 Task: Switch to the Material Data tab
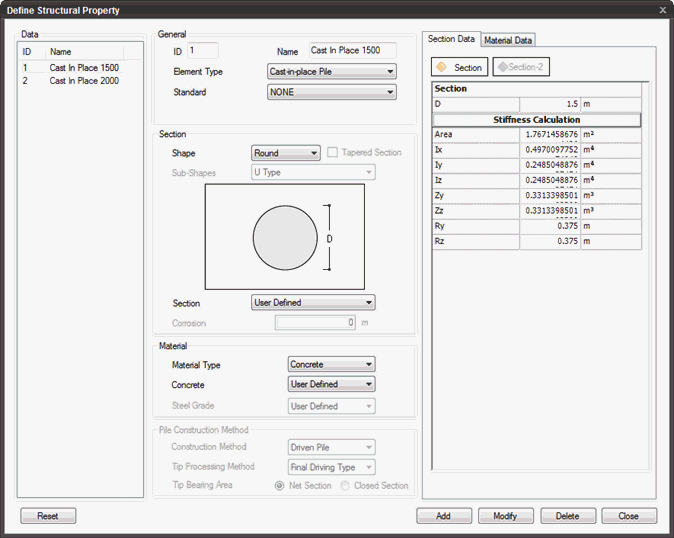pos(508,40)
